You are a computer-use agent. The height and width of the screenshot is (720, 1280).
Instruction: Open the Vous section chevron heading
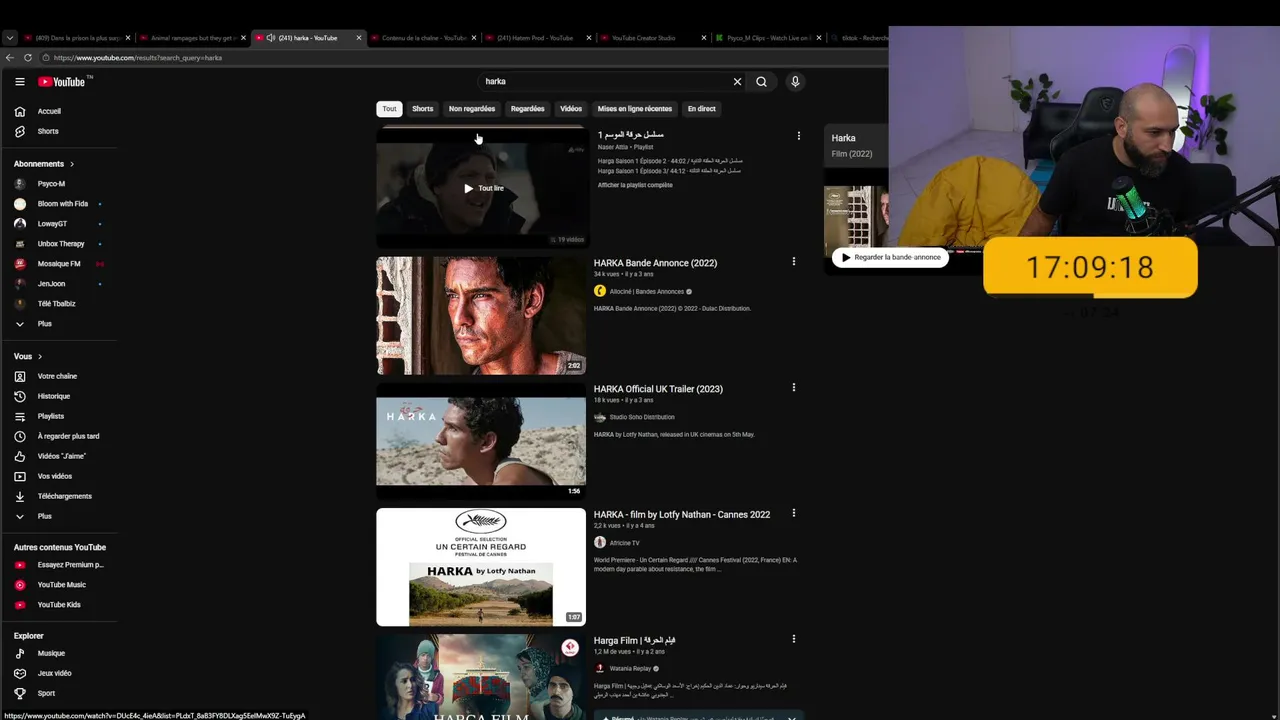[28, 356]
